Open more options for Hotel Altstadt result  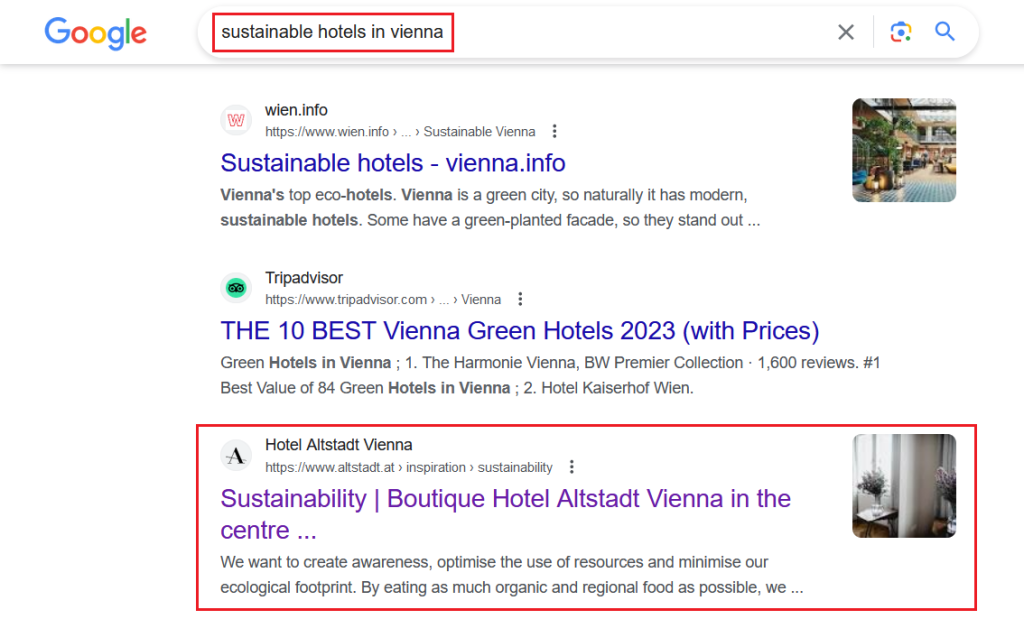tap(572, 467)
